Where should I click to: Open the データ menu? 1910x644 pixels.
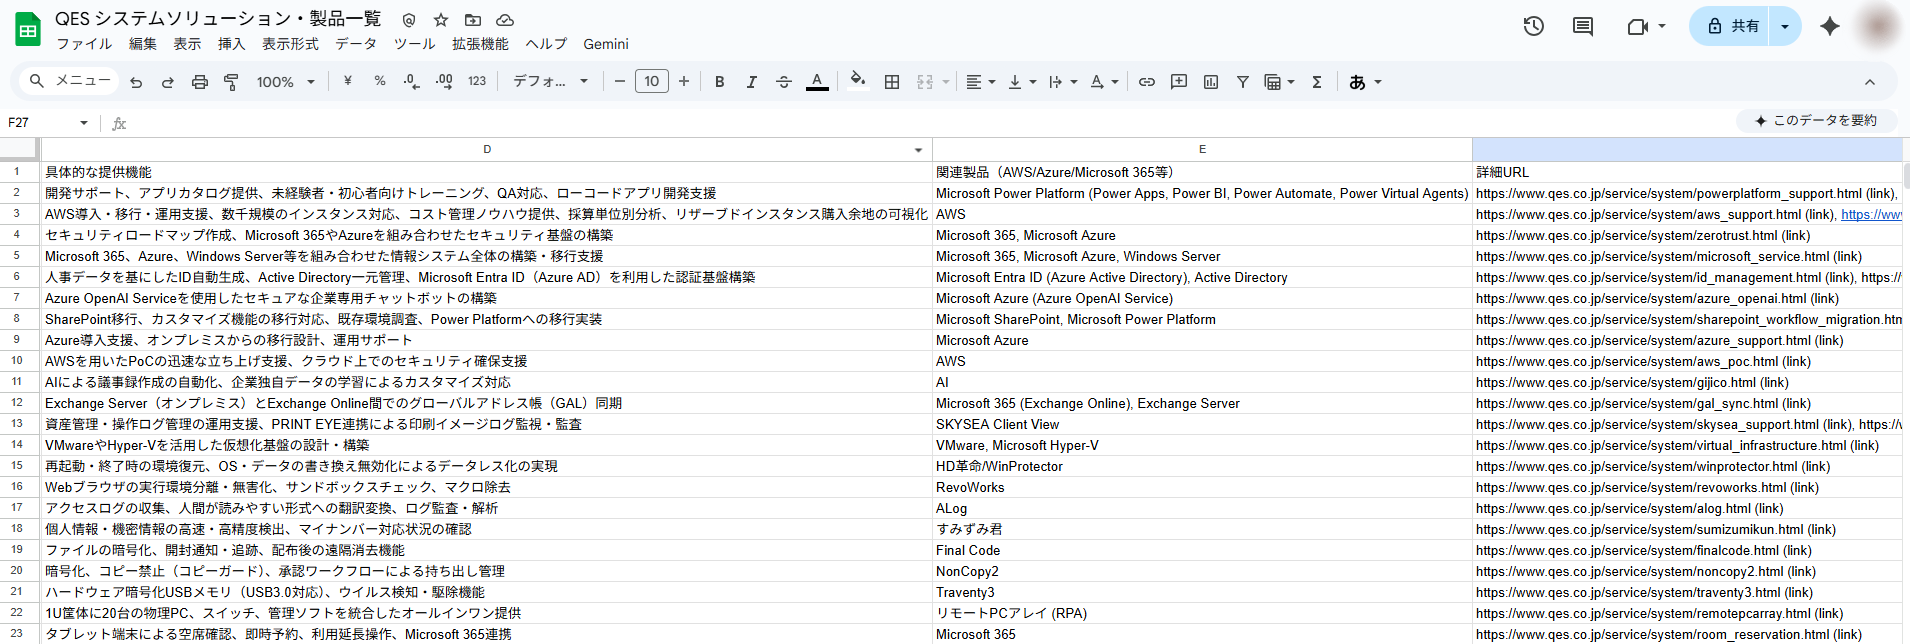click(x=356, y=44)
